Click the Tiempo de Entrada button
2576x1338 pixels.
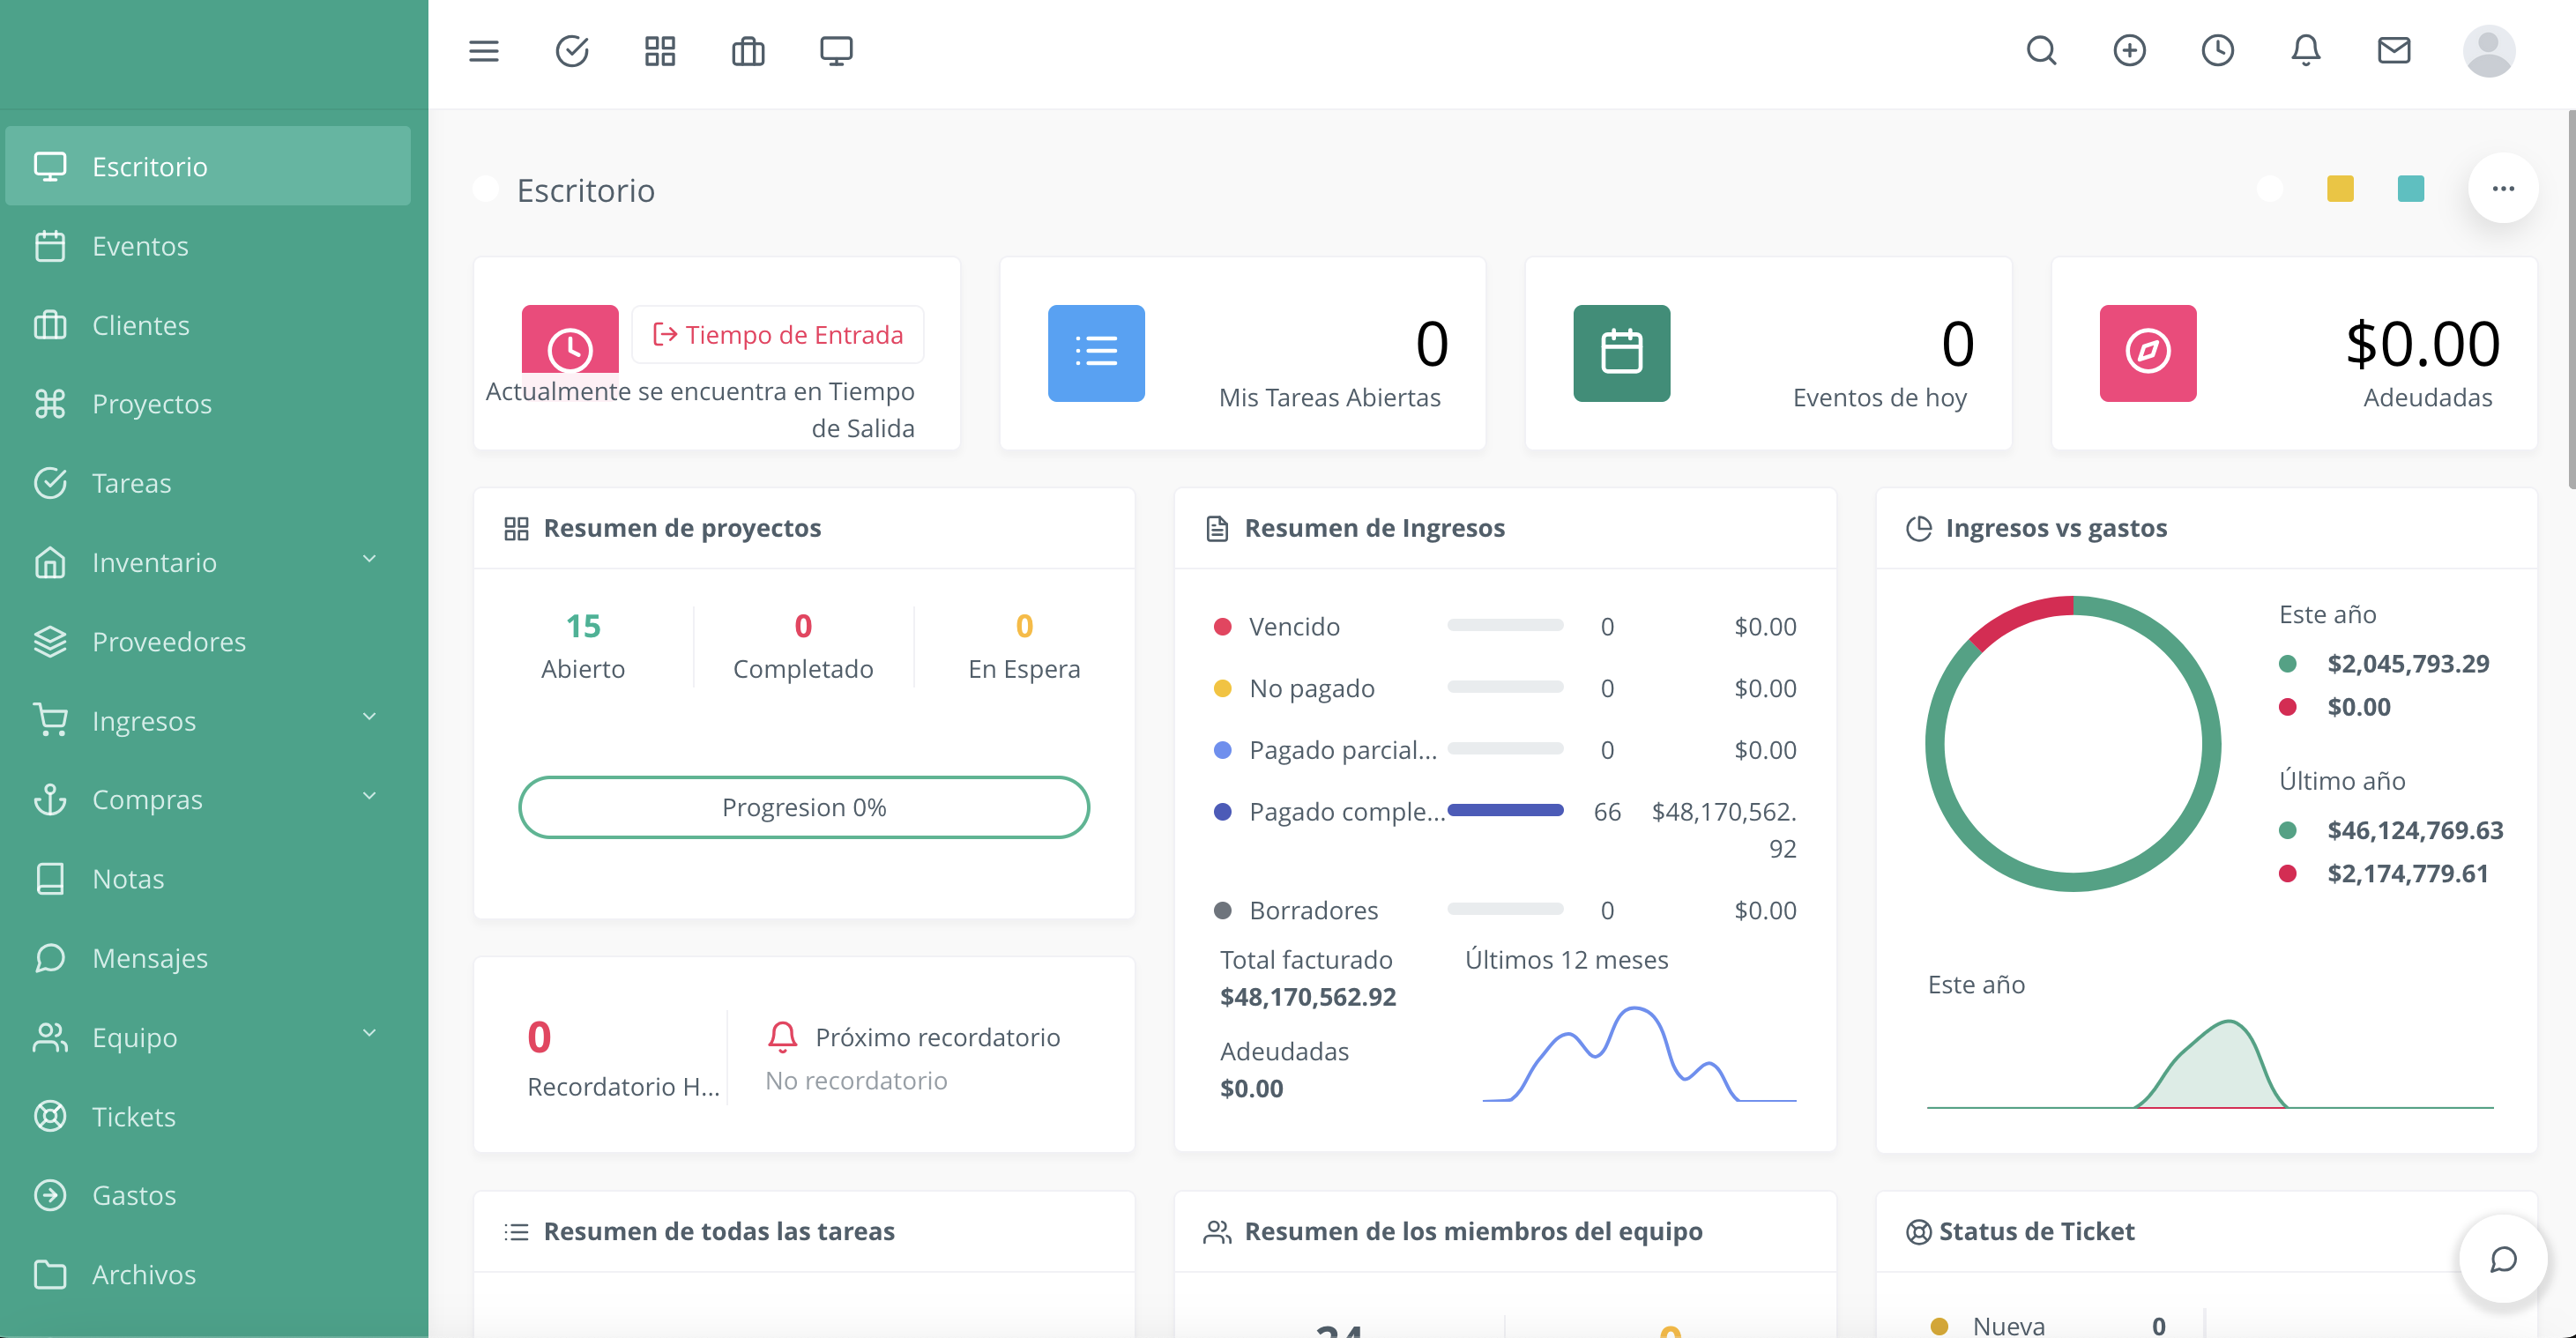coord(778,335)
